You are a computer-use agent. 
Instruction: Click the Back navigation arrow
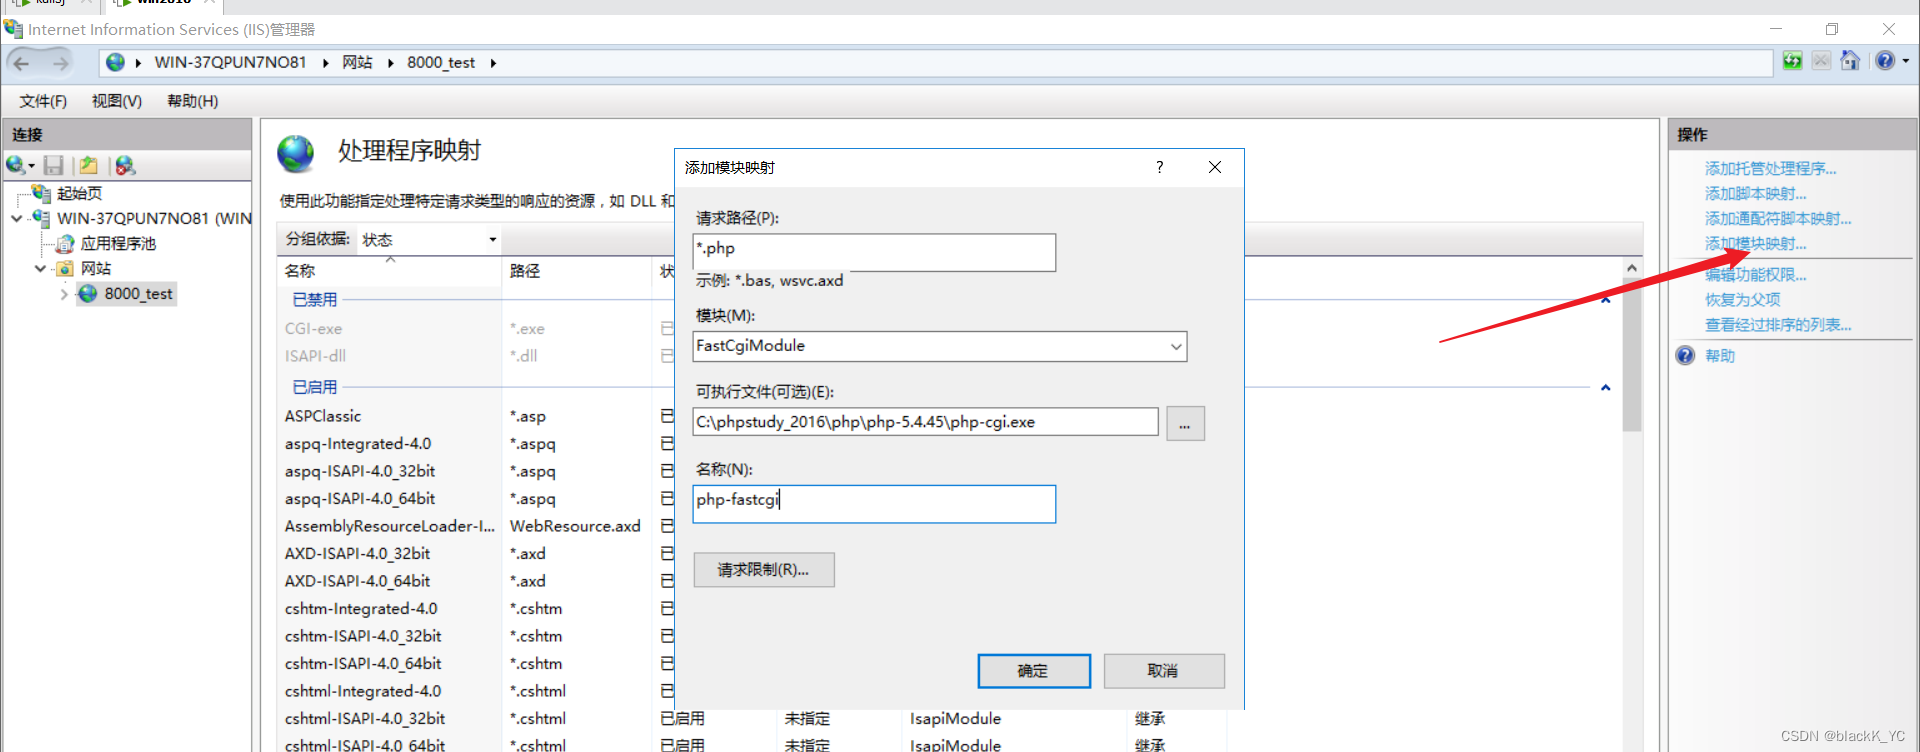click(21, 63)
